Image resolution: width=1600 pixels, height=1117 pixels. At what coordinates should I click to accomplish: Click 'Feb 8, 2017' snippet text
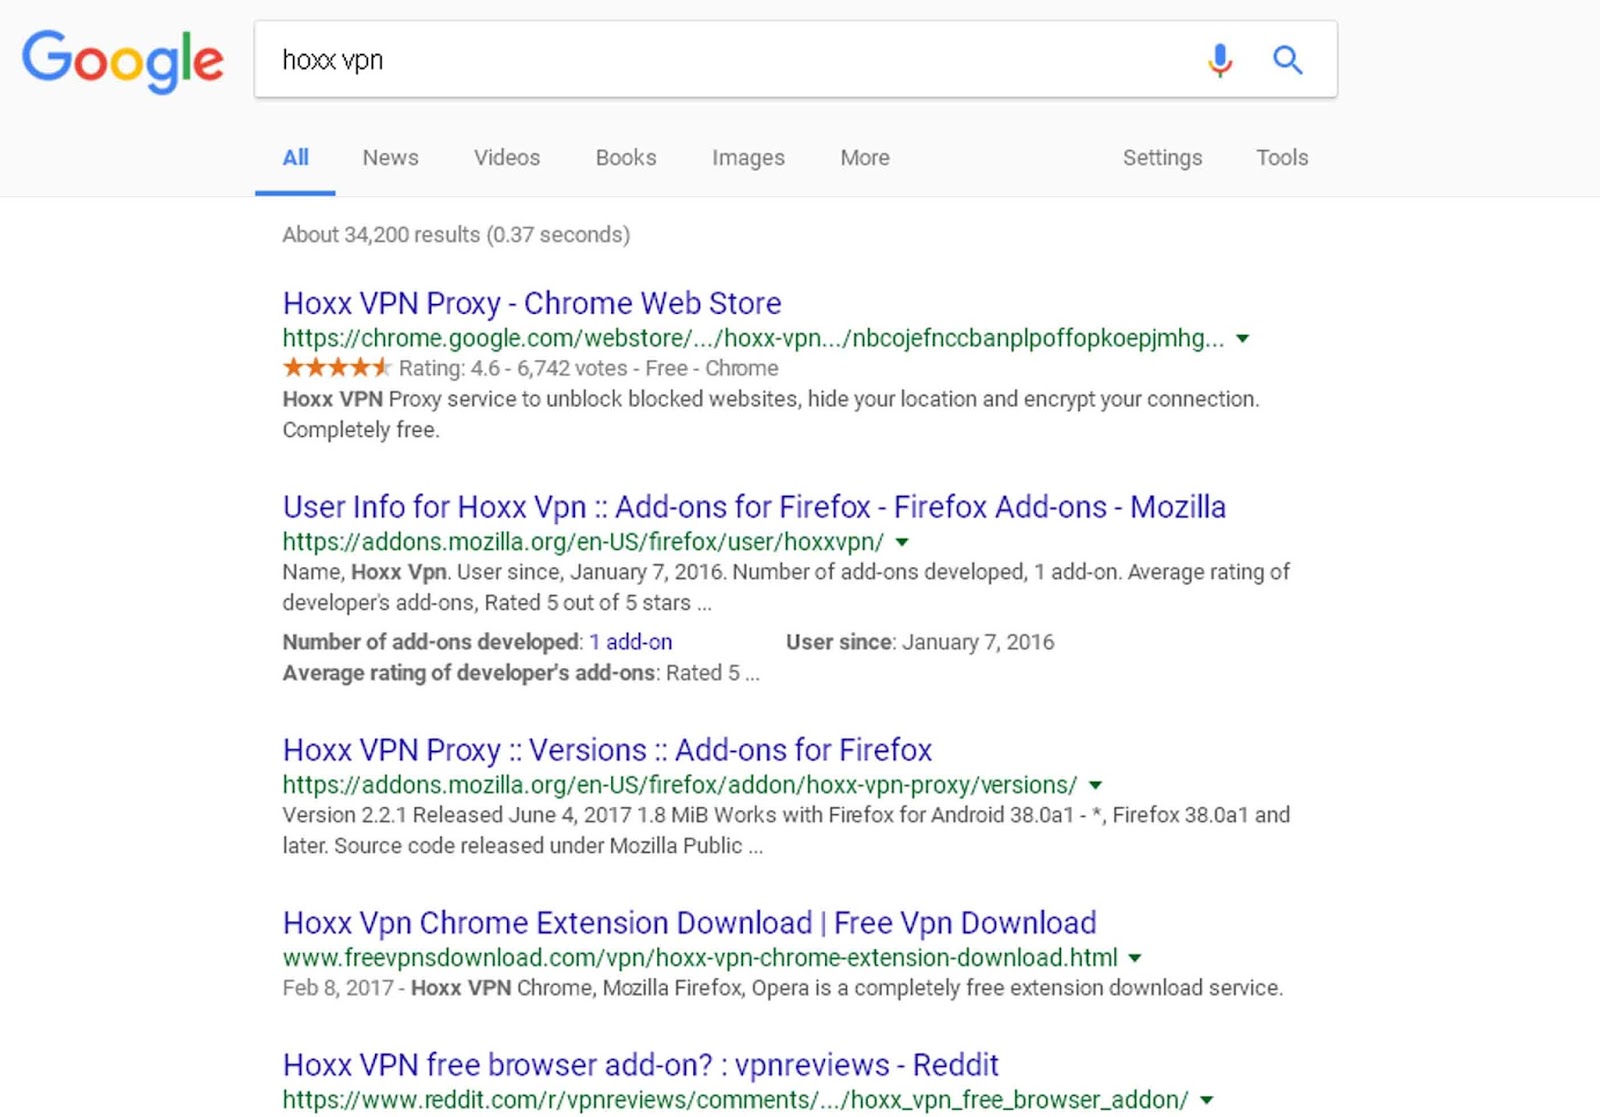click(338, 988)
